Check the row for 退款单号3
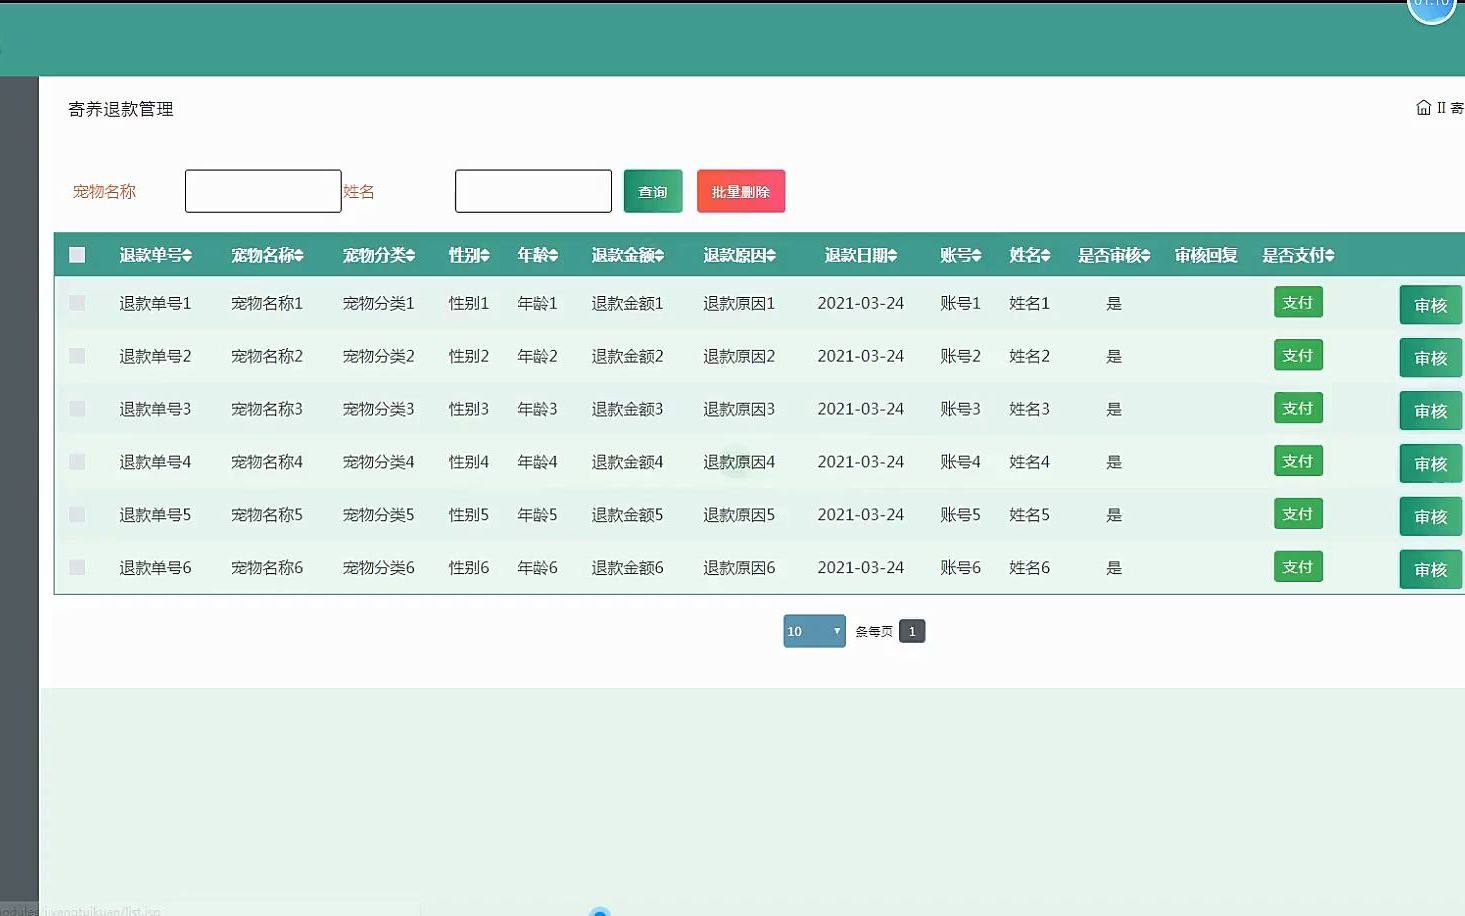 tap(77, 409)
